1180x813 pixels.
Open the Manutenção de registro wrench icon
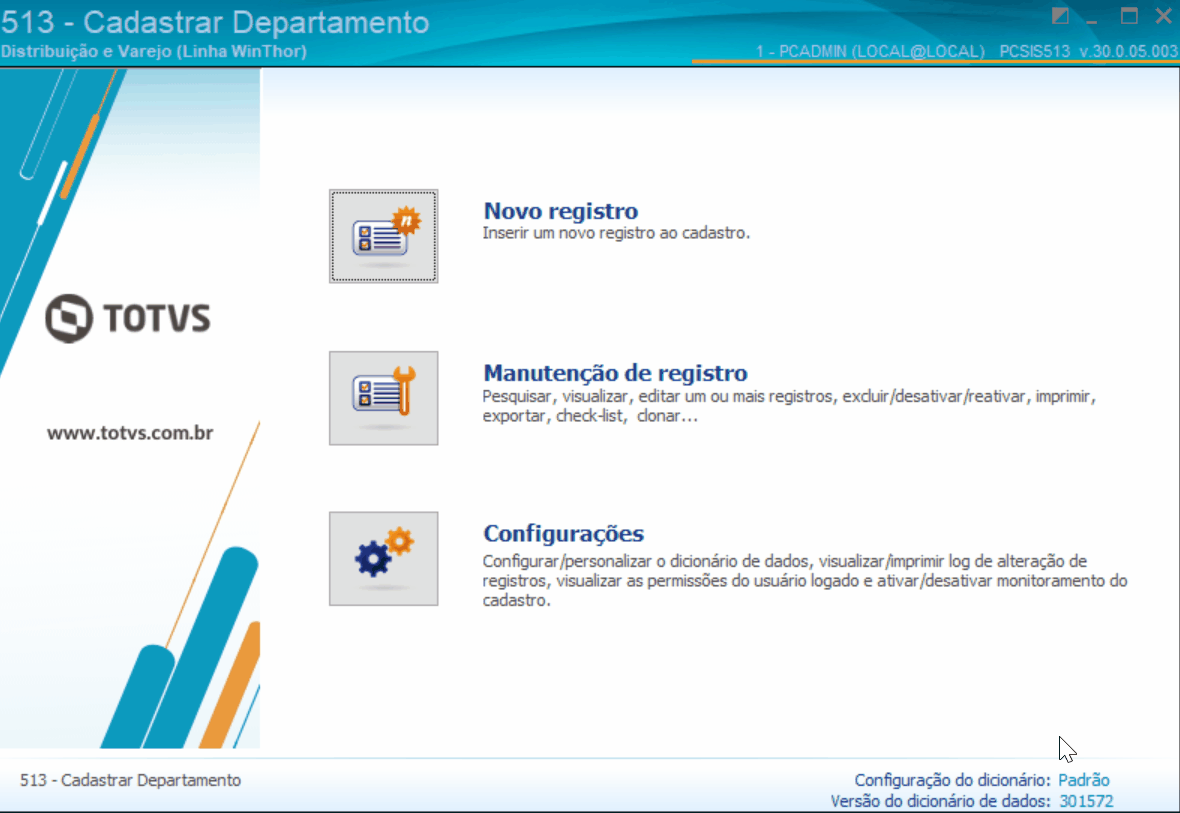pos(383,398)
